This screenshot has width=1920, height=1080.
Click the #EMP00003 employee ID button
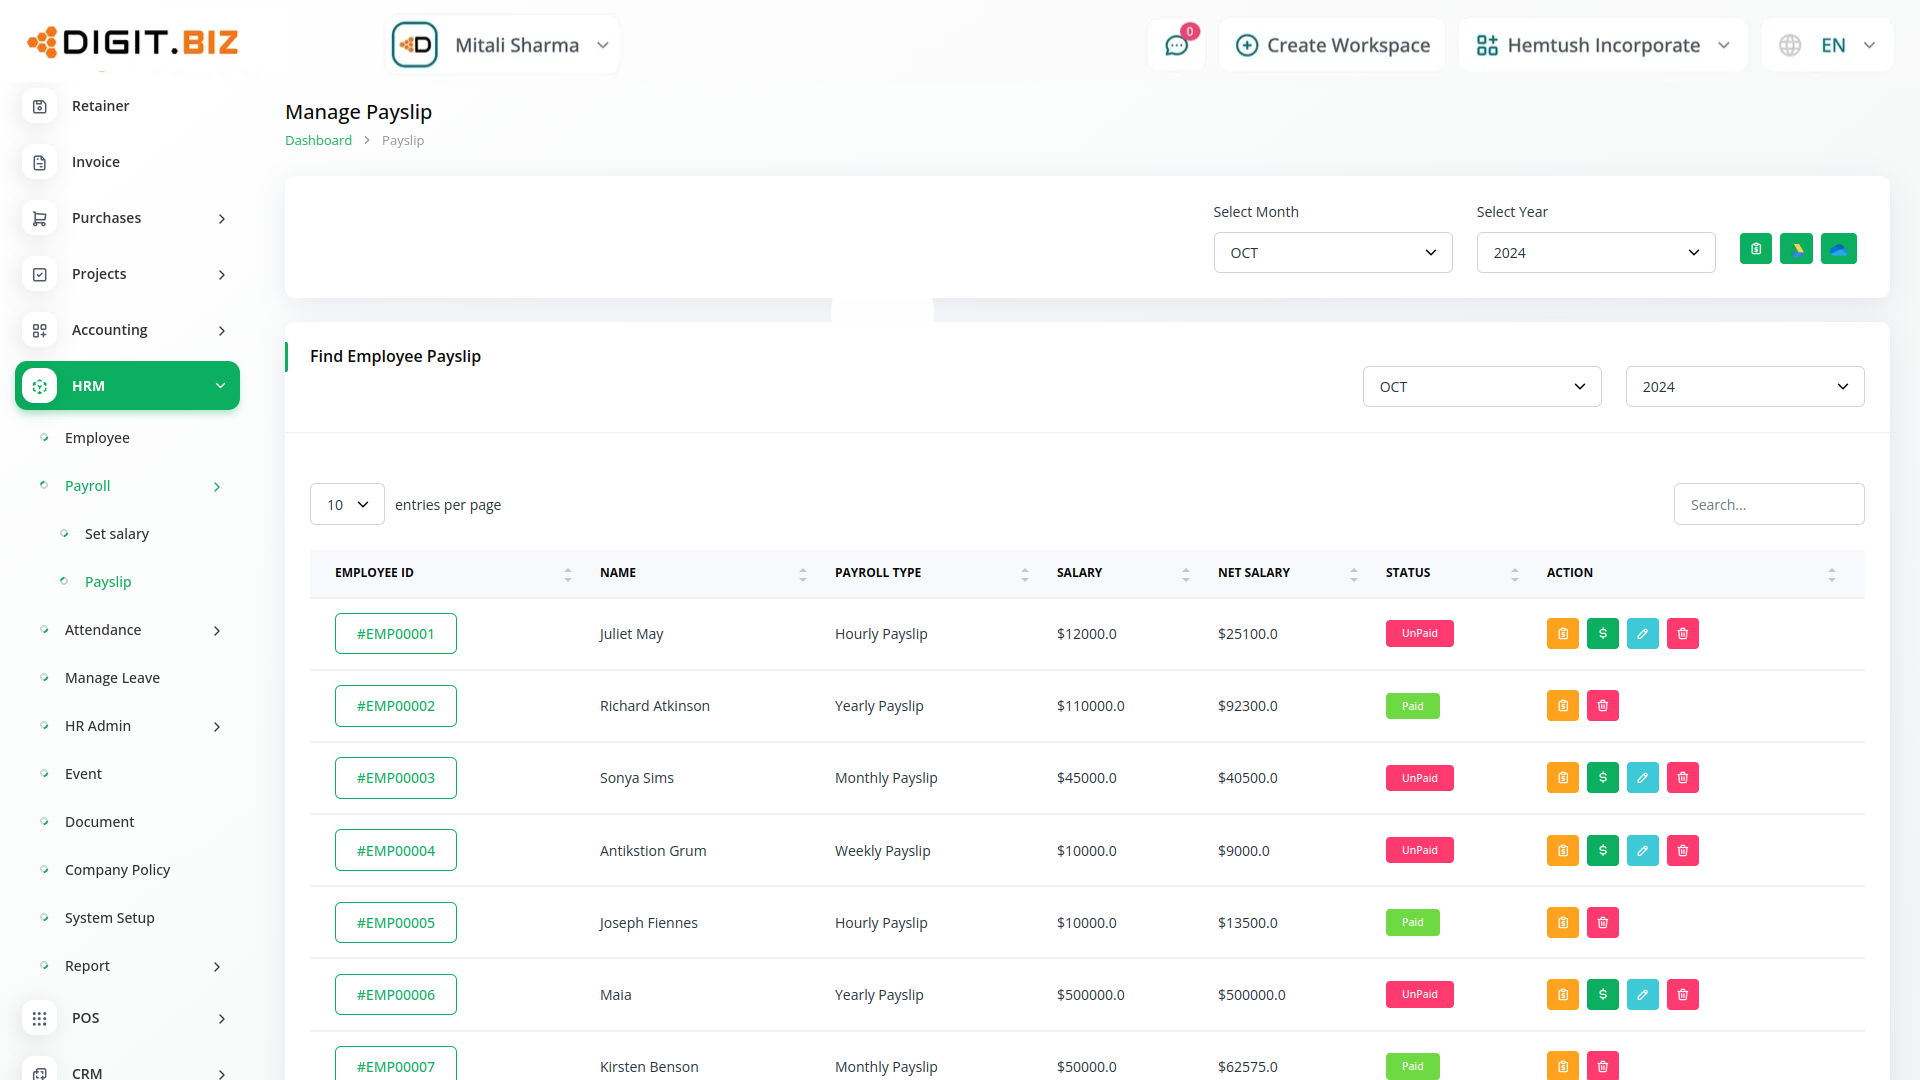tap(395, 778)
